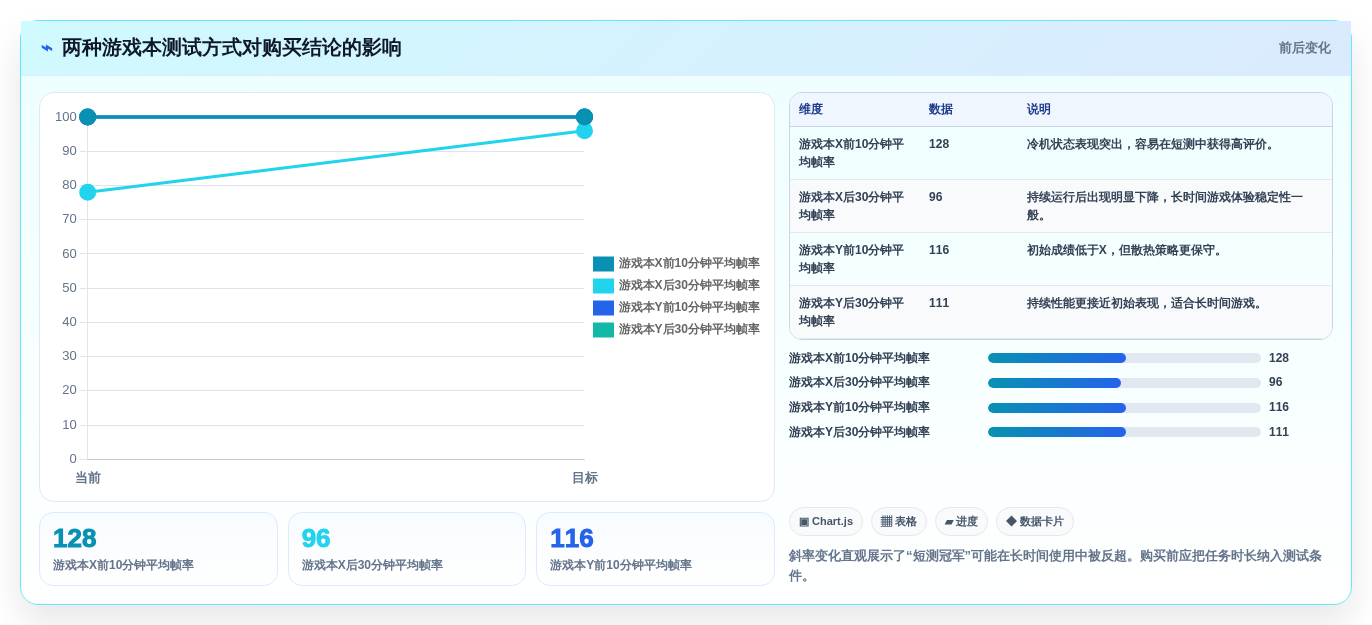Click the cyan data point at 当前
The image size is (1372, 625).
click(88, 192)
